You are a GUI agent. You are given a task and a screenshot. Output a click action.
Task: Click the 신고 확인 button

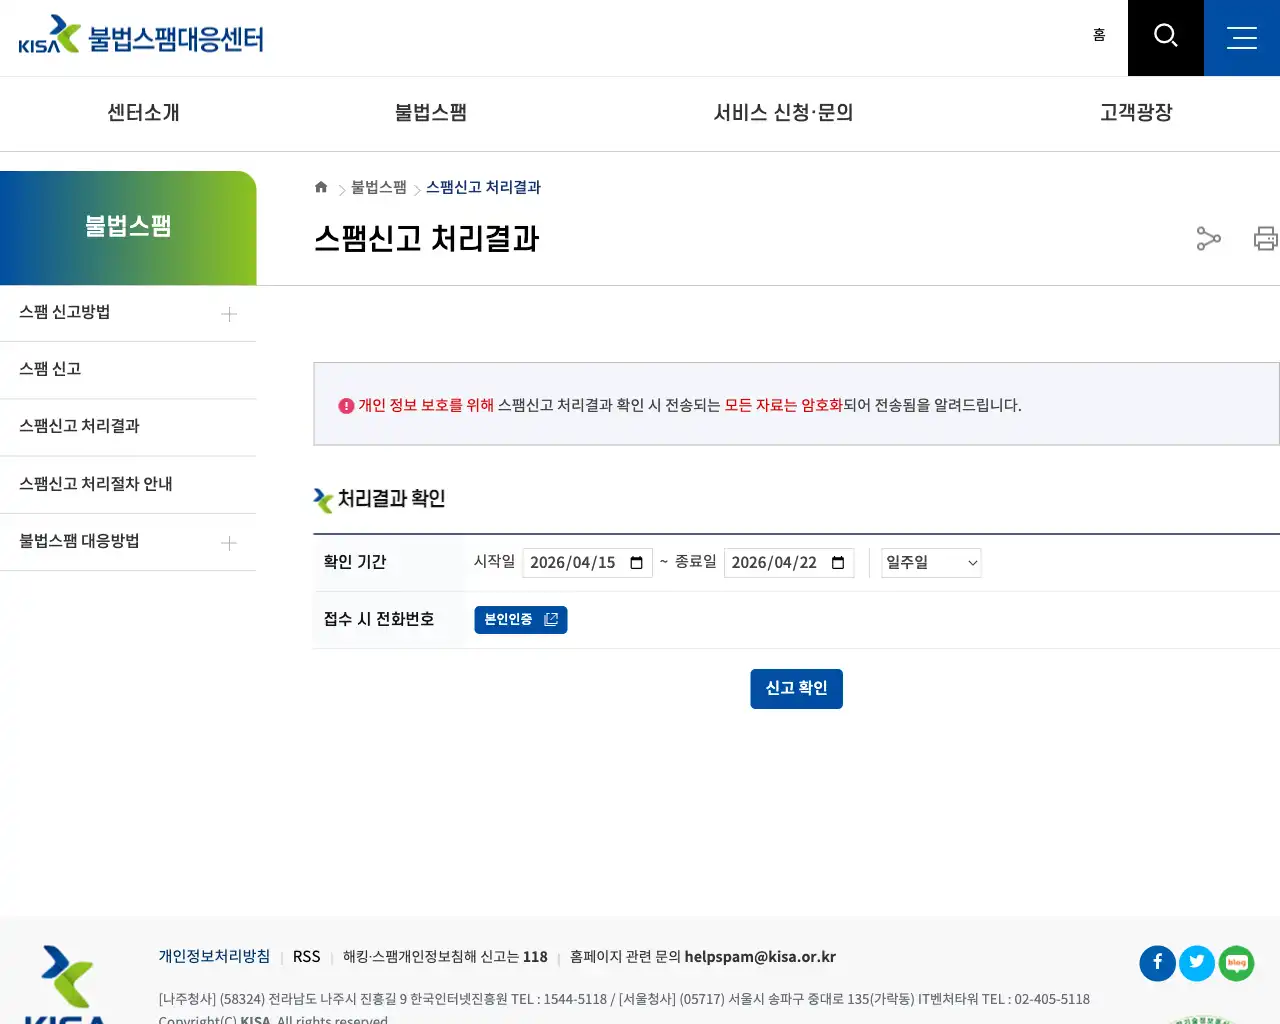(x=796, y=688)
